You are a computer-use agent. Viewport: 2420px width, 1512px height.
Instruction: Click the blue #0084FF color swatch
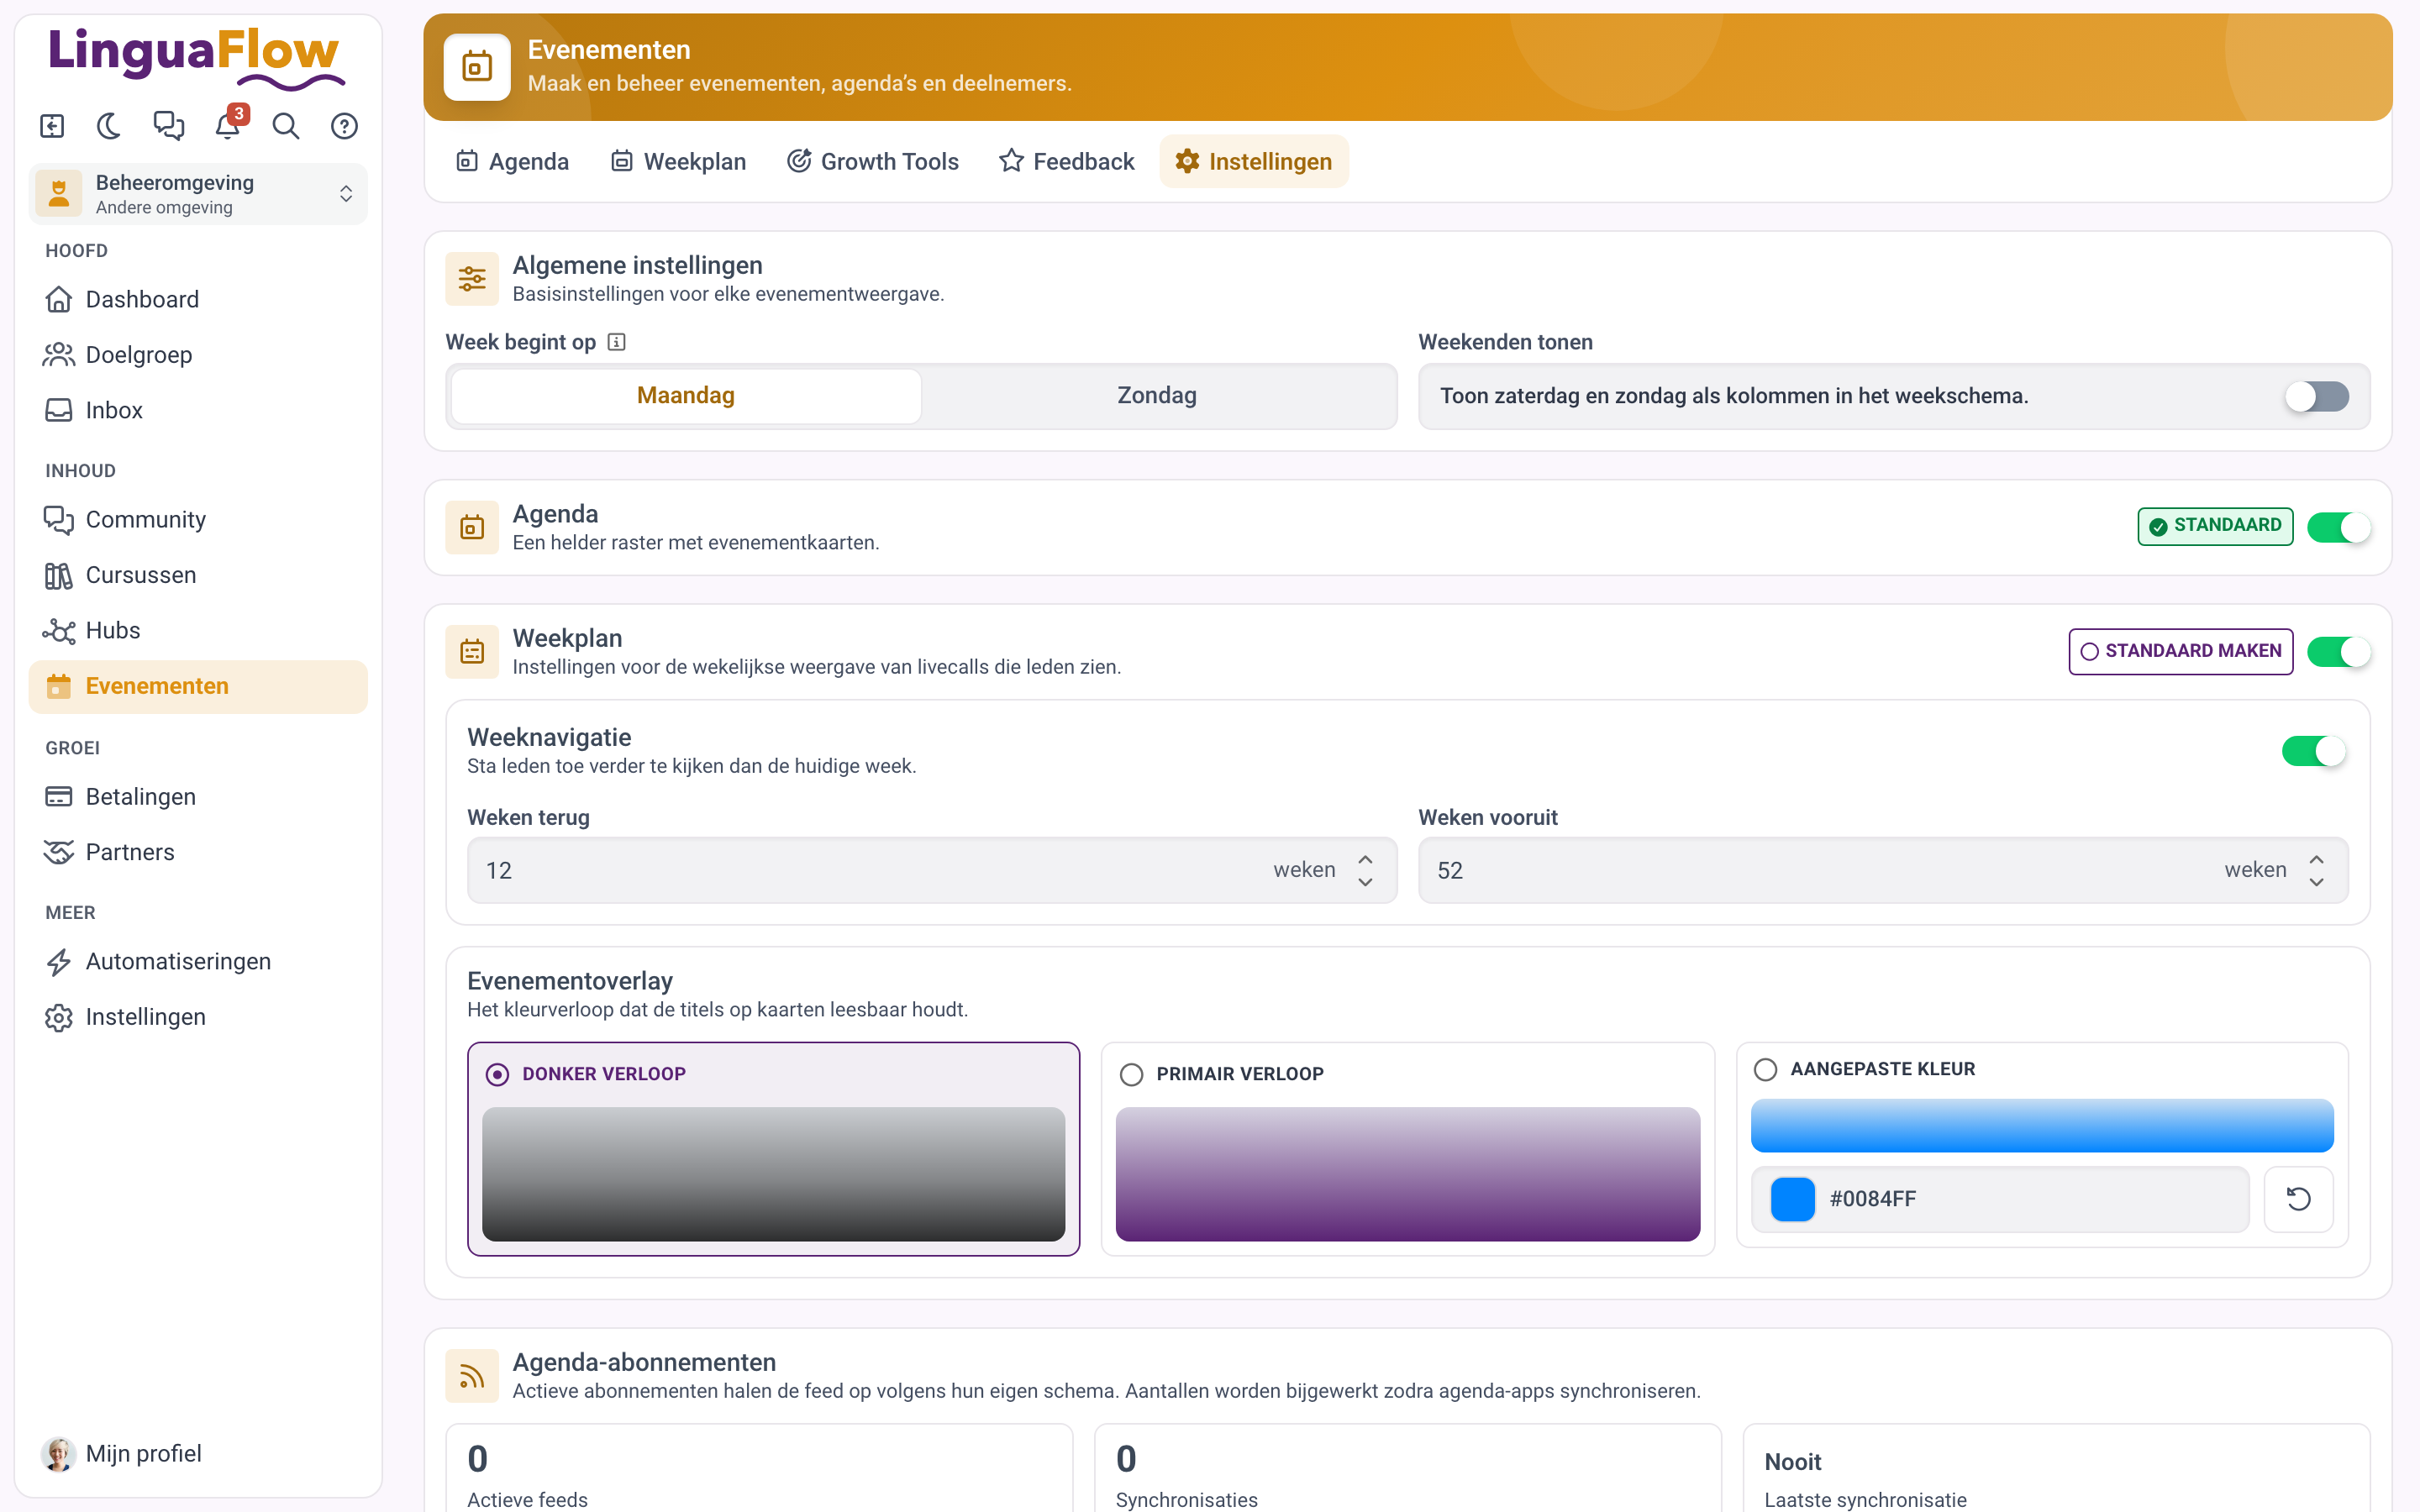point(1792,1199)
